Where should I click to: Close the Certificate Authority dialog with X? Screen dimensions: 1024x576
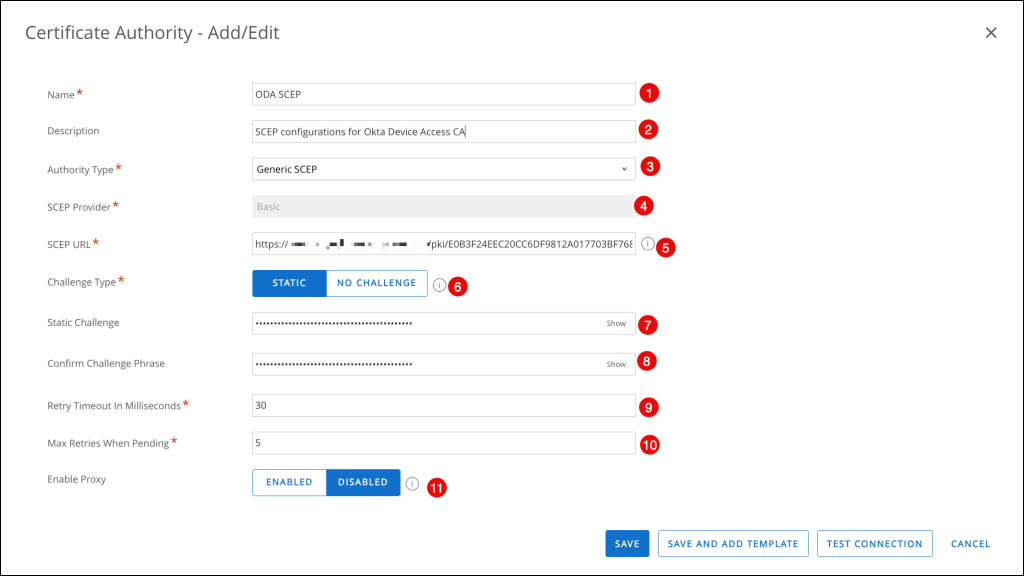(x=990, y=33)
